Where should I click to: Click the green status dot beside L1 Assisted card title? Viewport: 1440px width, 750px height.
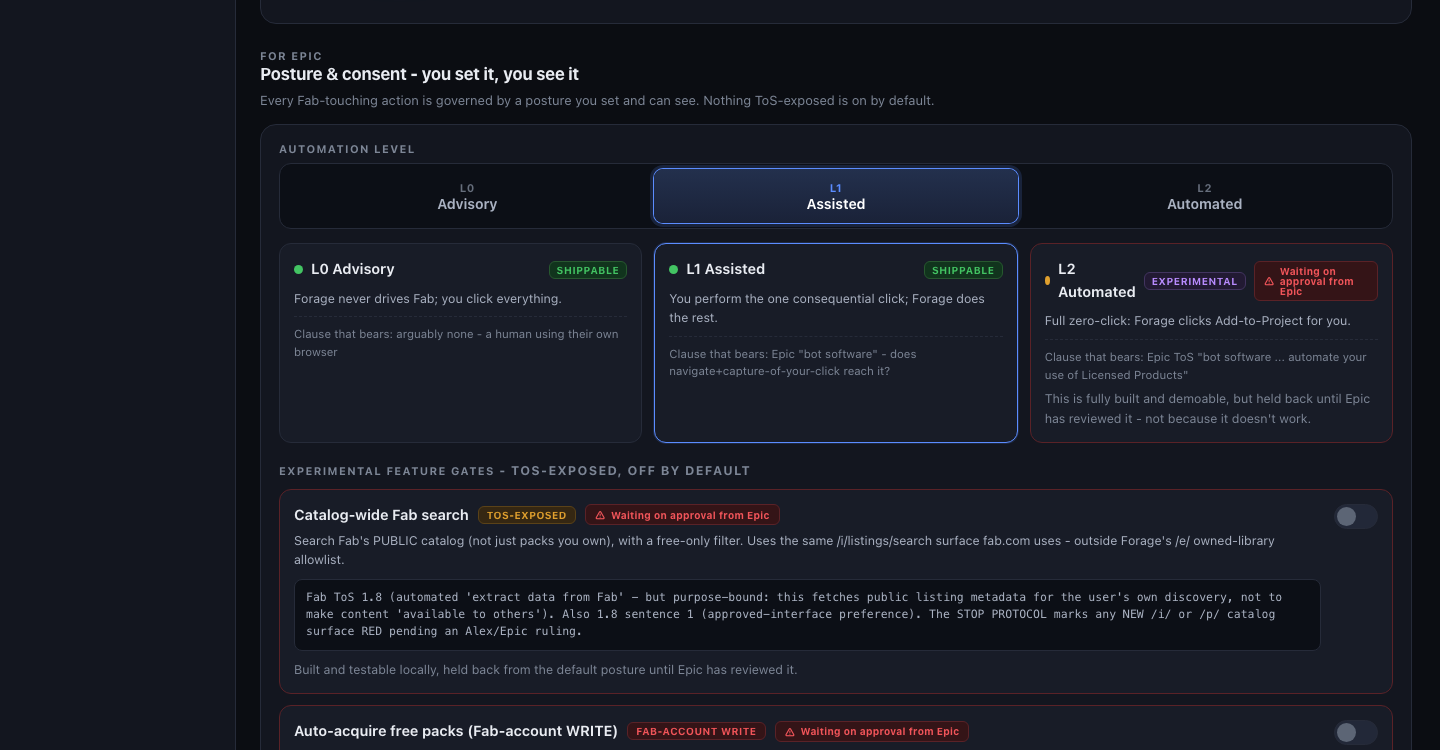point(673,270)
